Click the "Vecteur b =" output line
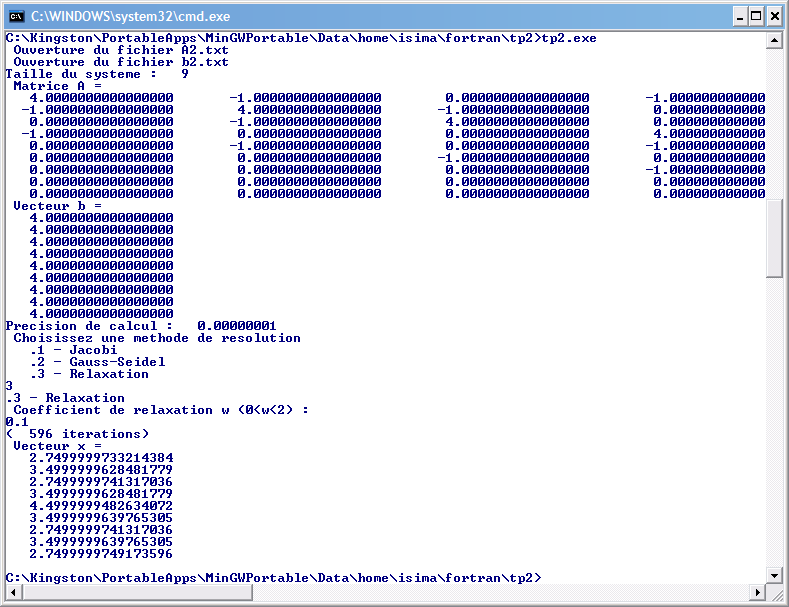Viewport: 789px width, 607px height. [57, 206]
